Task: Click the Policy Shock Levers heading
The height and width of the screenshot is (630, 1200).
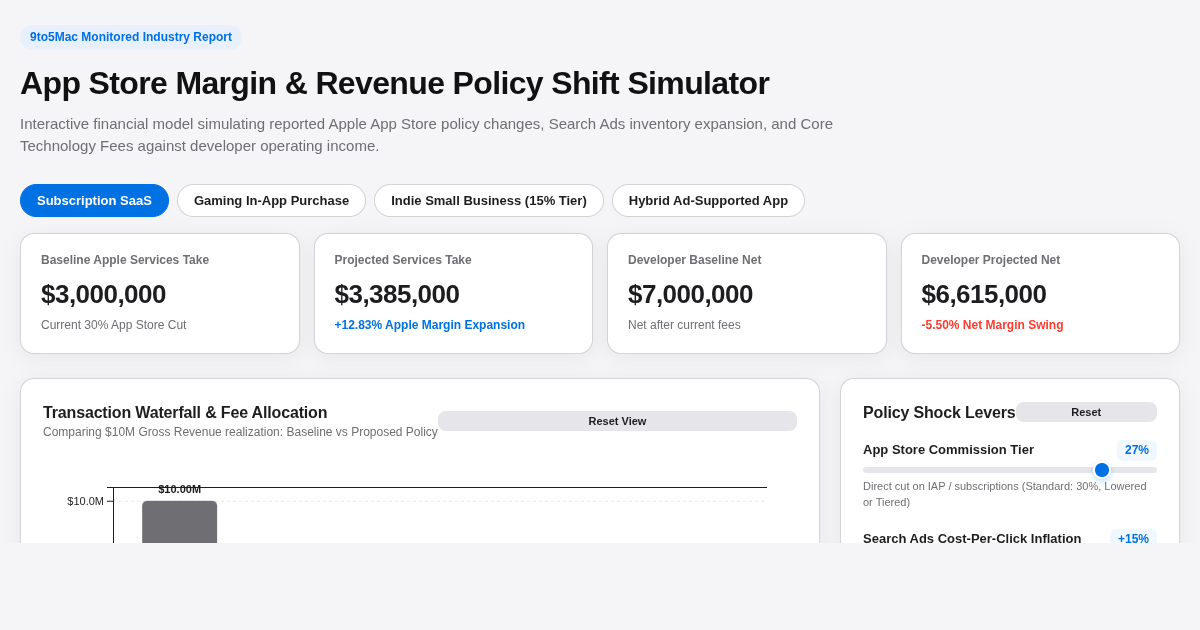Action: point(939,413)
